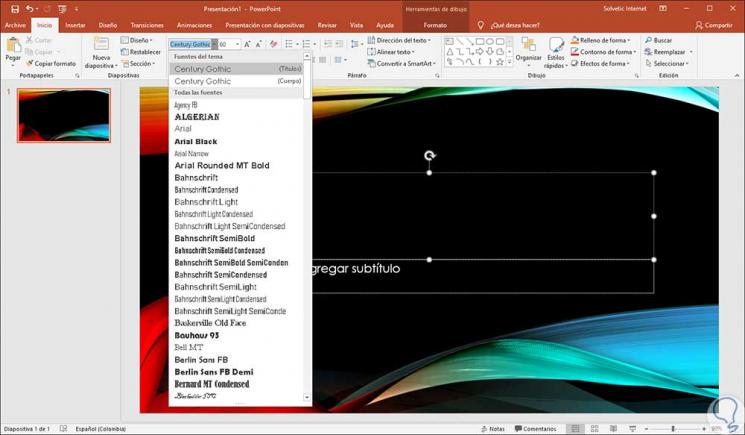Switch to the Animaciones tab
Viewport: 745px width, 435px height.
[x=194, y=25]
